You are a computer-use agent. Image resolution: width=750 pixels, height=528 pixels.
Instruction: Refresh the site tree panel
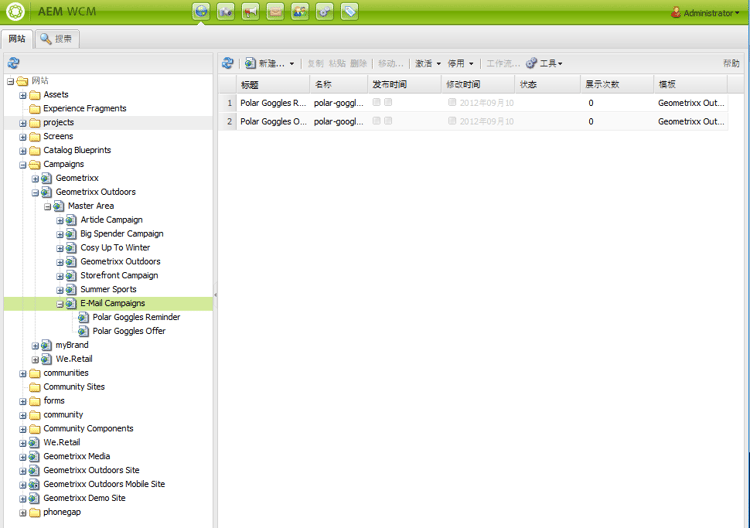tap(13, 63)
